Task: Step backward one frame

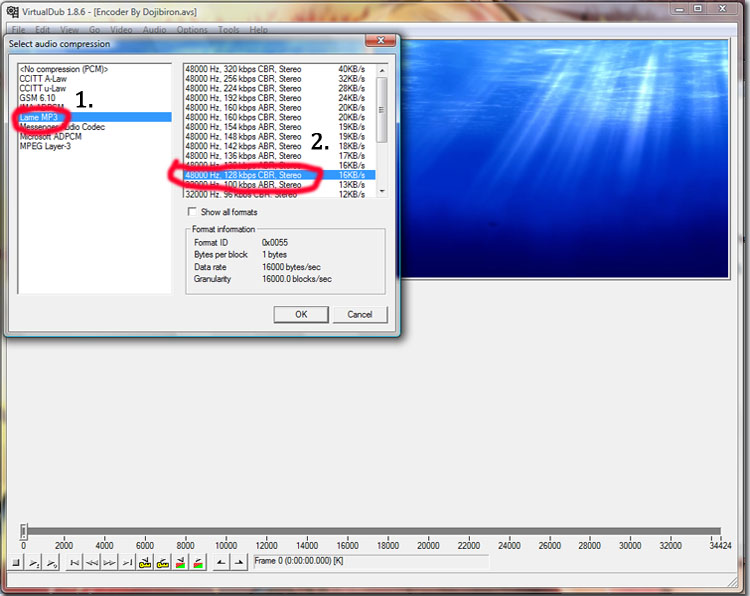Action: click(91, 563)
